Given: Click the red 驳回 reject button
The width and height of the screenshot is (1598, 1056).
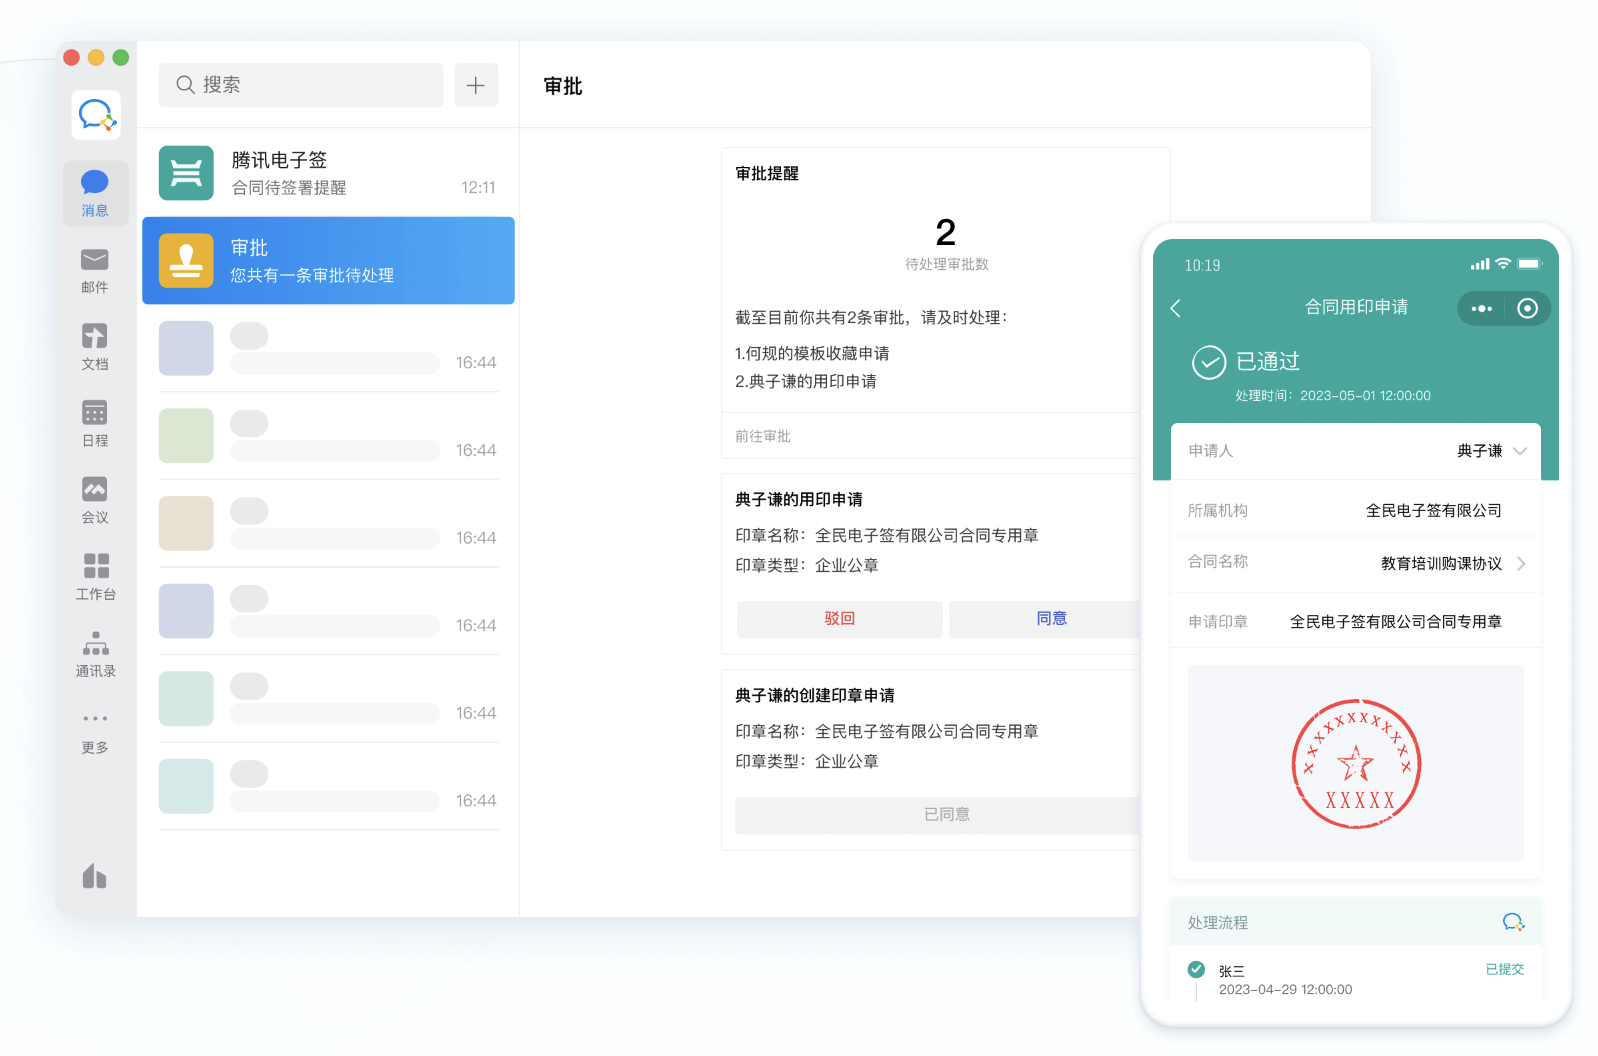Looking at the screenshot, I should (x=840, y=619).
